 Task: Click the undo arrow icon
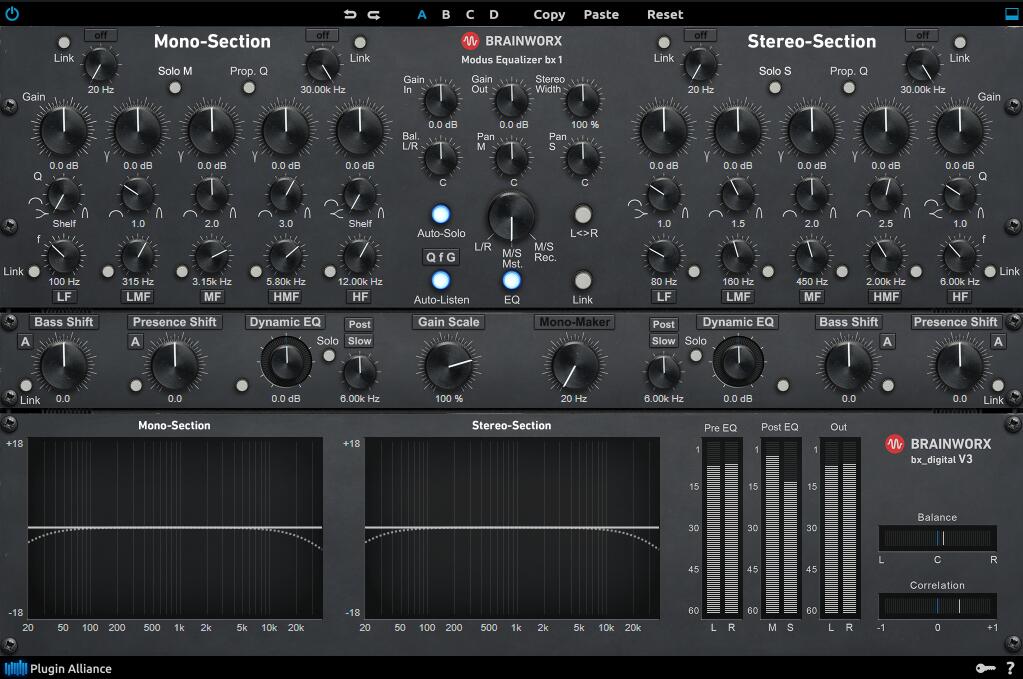[x=350, y=15]
